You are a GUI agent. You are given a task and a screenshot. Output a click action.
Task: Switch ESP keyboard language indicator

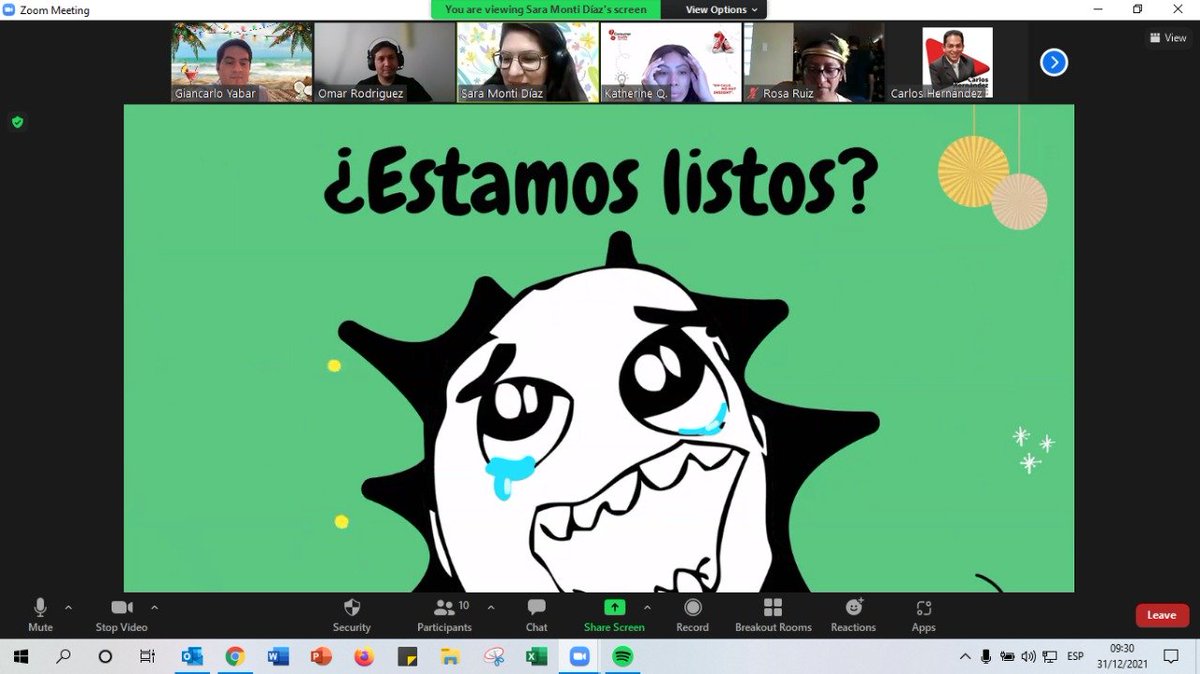(x=1075, y=657)
